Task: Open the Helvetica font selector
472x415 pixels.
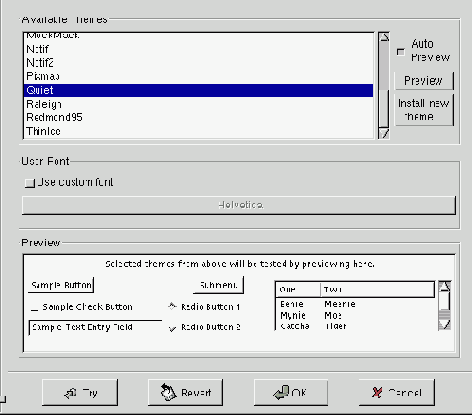Action: pyautogui.click(x=239, y=205)
